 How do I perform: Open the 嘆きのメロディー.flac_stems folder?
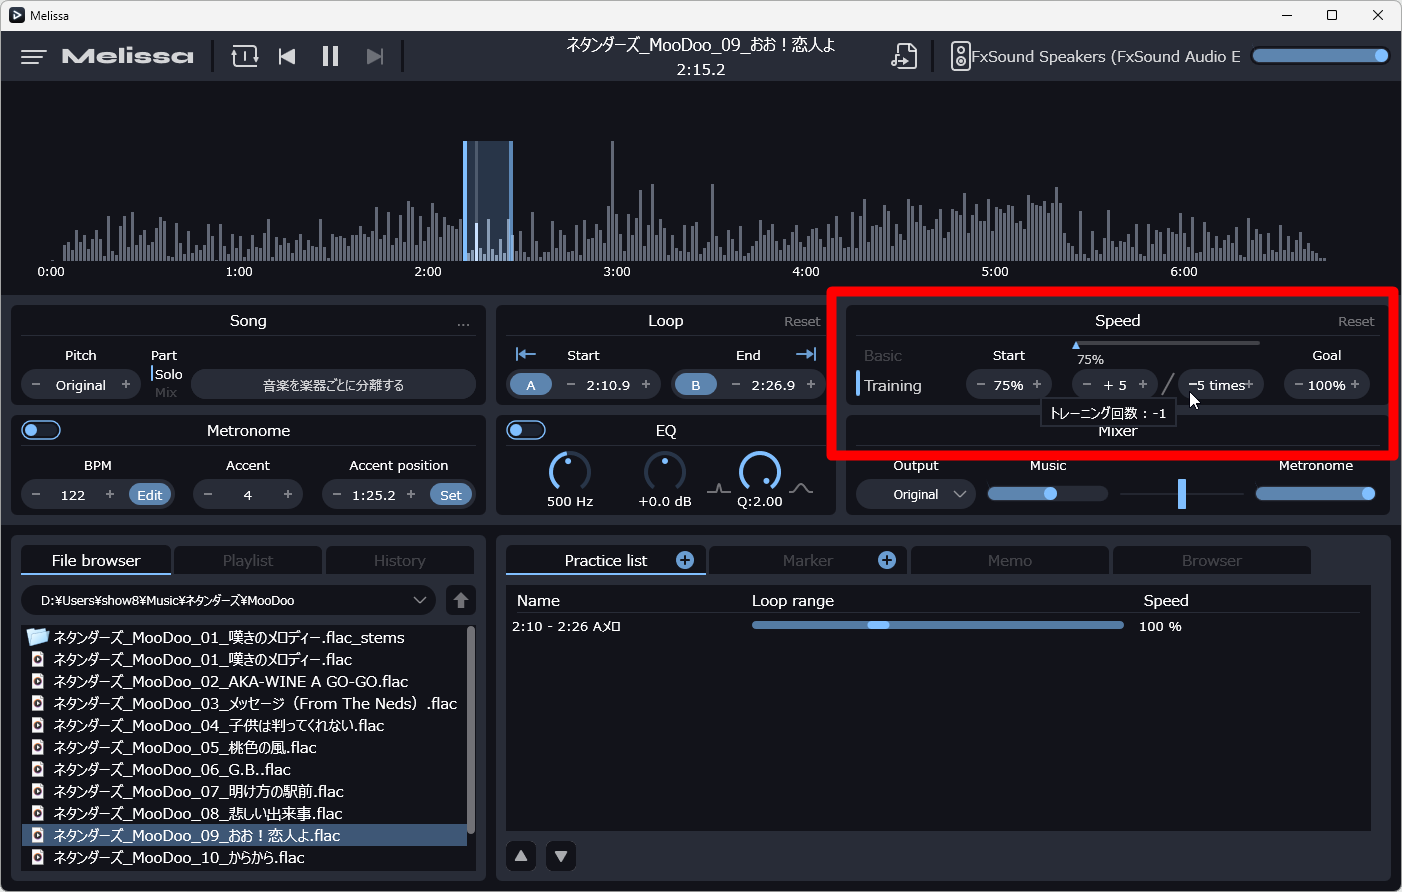pyautogui.click(x=244, y=637)
